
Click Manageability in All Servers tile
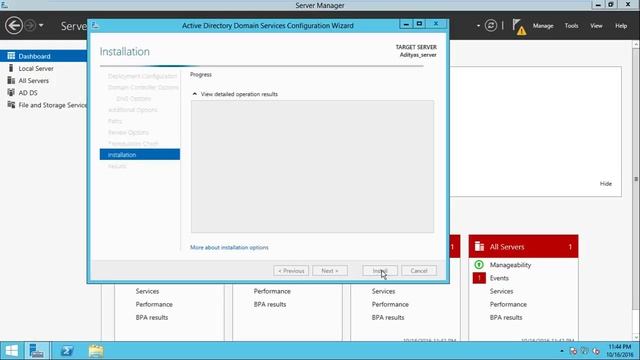click(510, 265)
